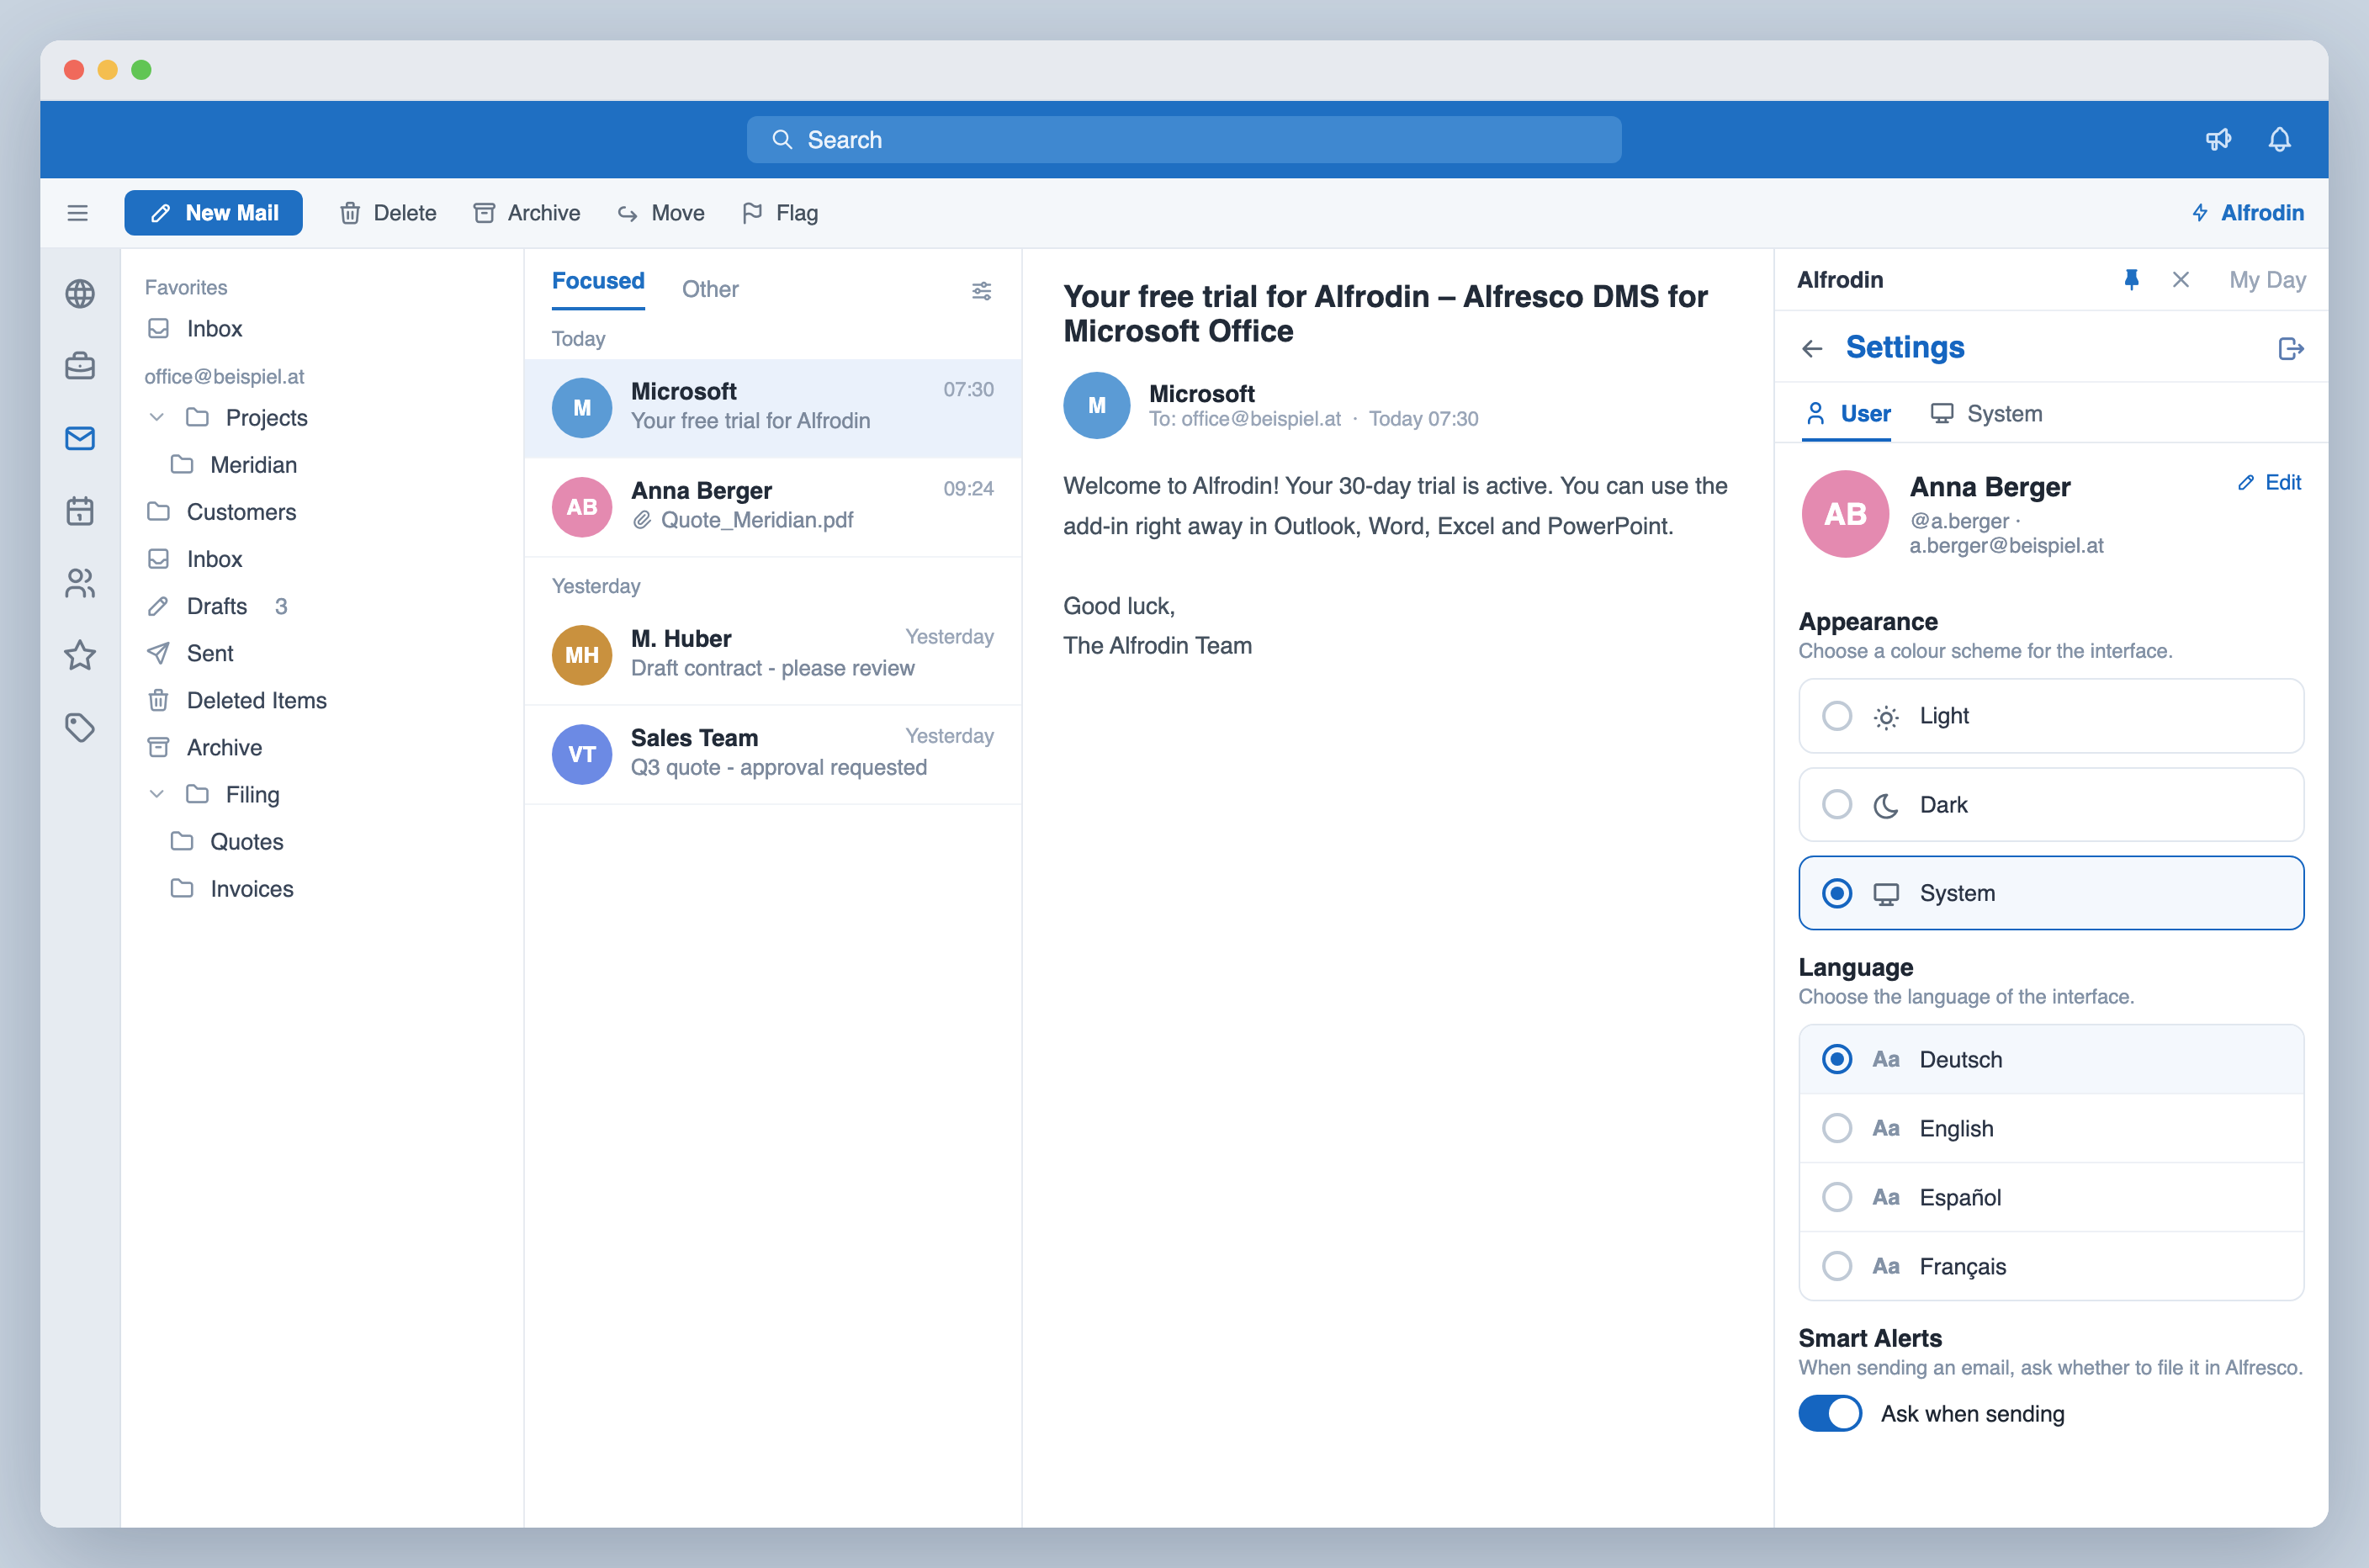Image resolution: width=2369 pixels, height=1568 pixels.
Task: Click the Alfrodin add-in button in toolbar
Action: [2248, 213]
